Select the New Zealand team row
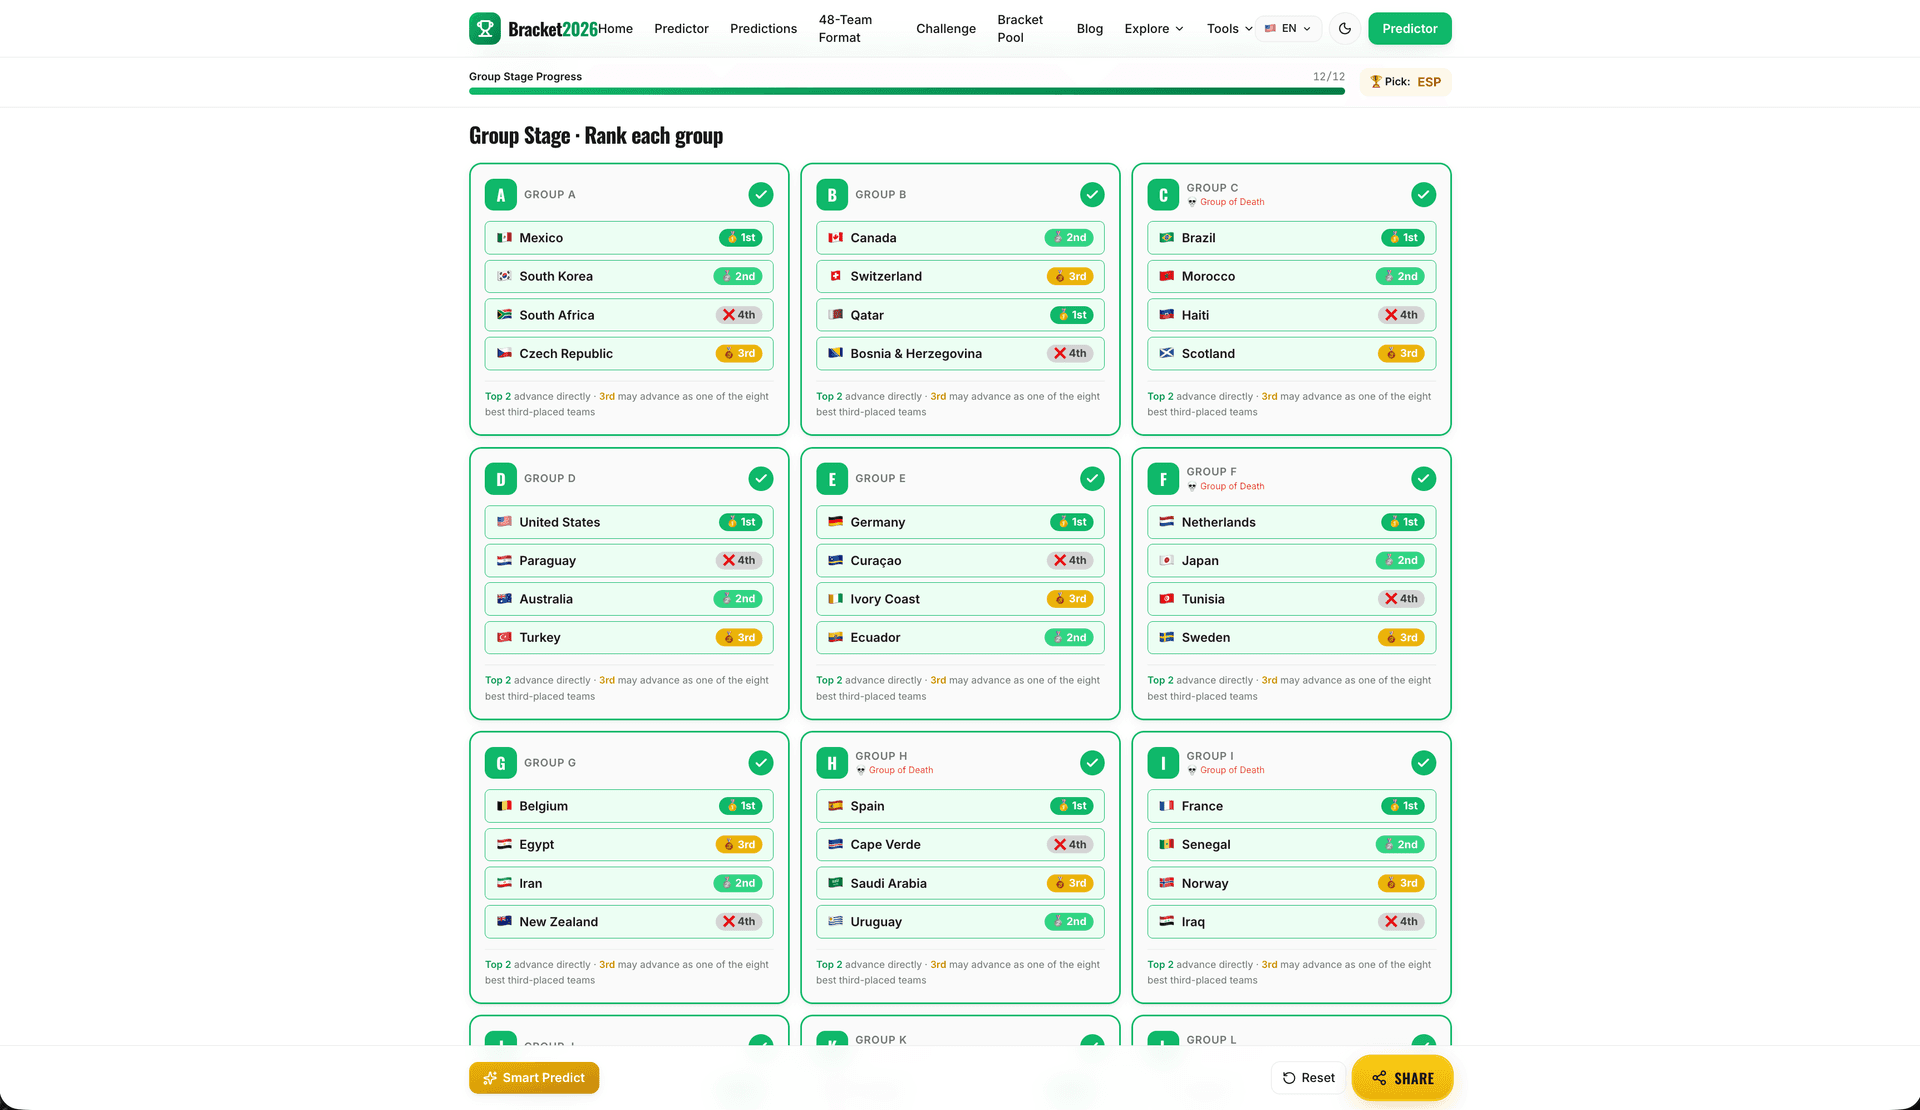Image resolution: width=1920 pixels, height=1110 pixels. (x=629, y=922)
